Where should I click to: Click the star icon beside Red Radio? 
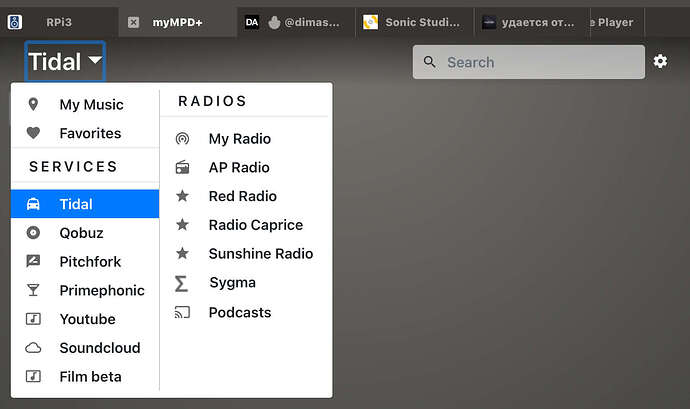(182, 196)
